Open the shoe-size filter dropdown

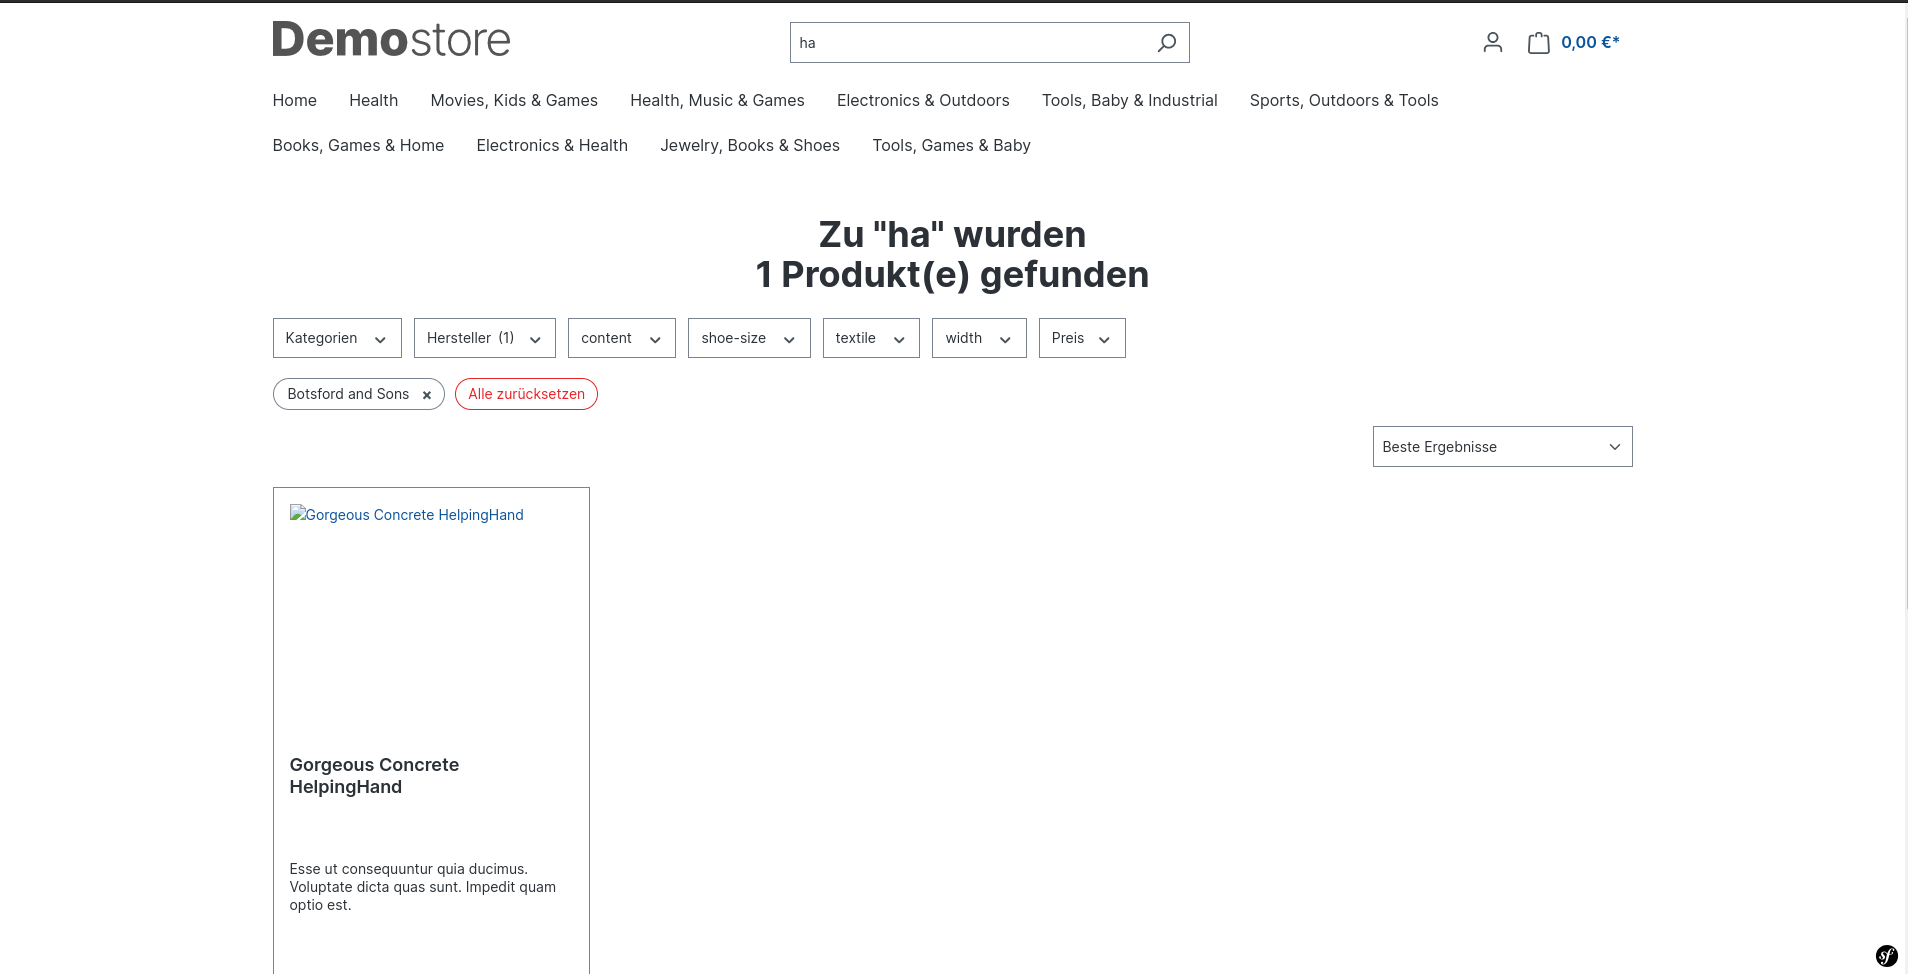pos(749,338)
